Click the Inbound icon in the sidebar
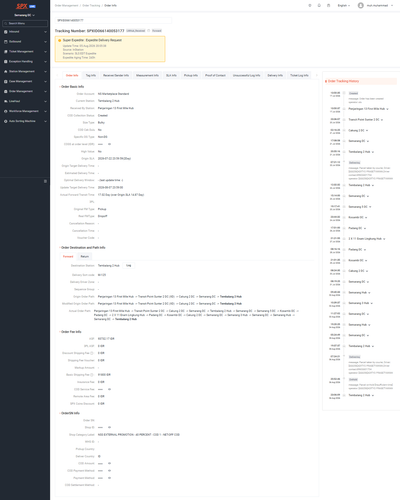 pos(6,32)
